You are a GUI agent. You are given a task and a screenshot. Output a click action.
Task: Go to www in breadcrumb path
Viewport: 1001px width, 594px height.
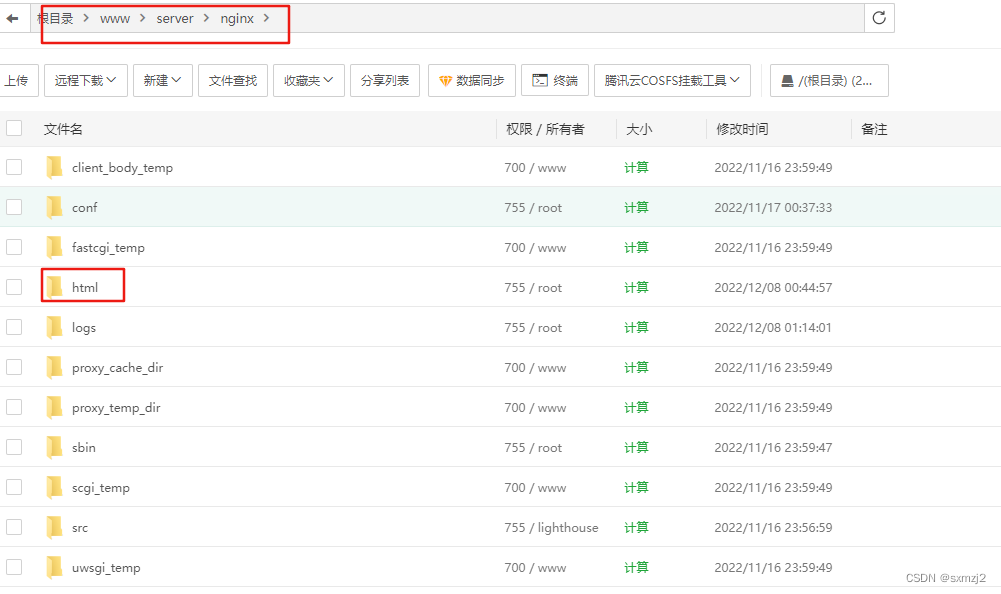(115, 19)
